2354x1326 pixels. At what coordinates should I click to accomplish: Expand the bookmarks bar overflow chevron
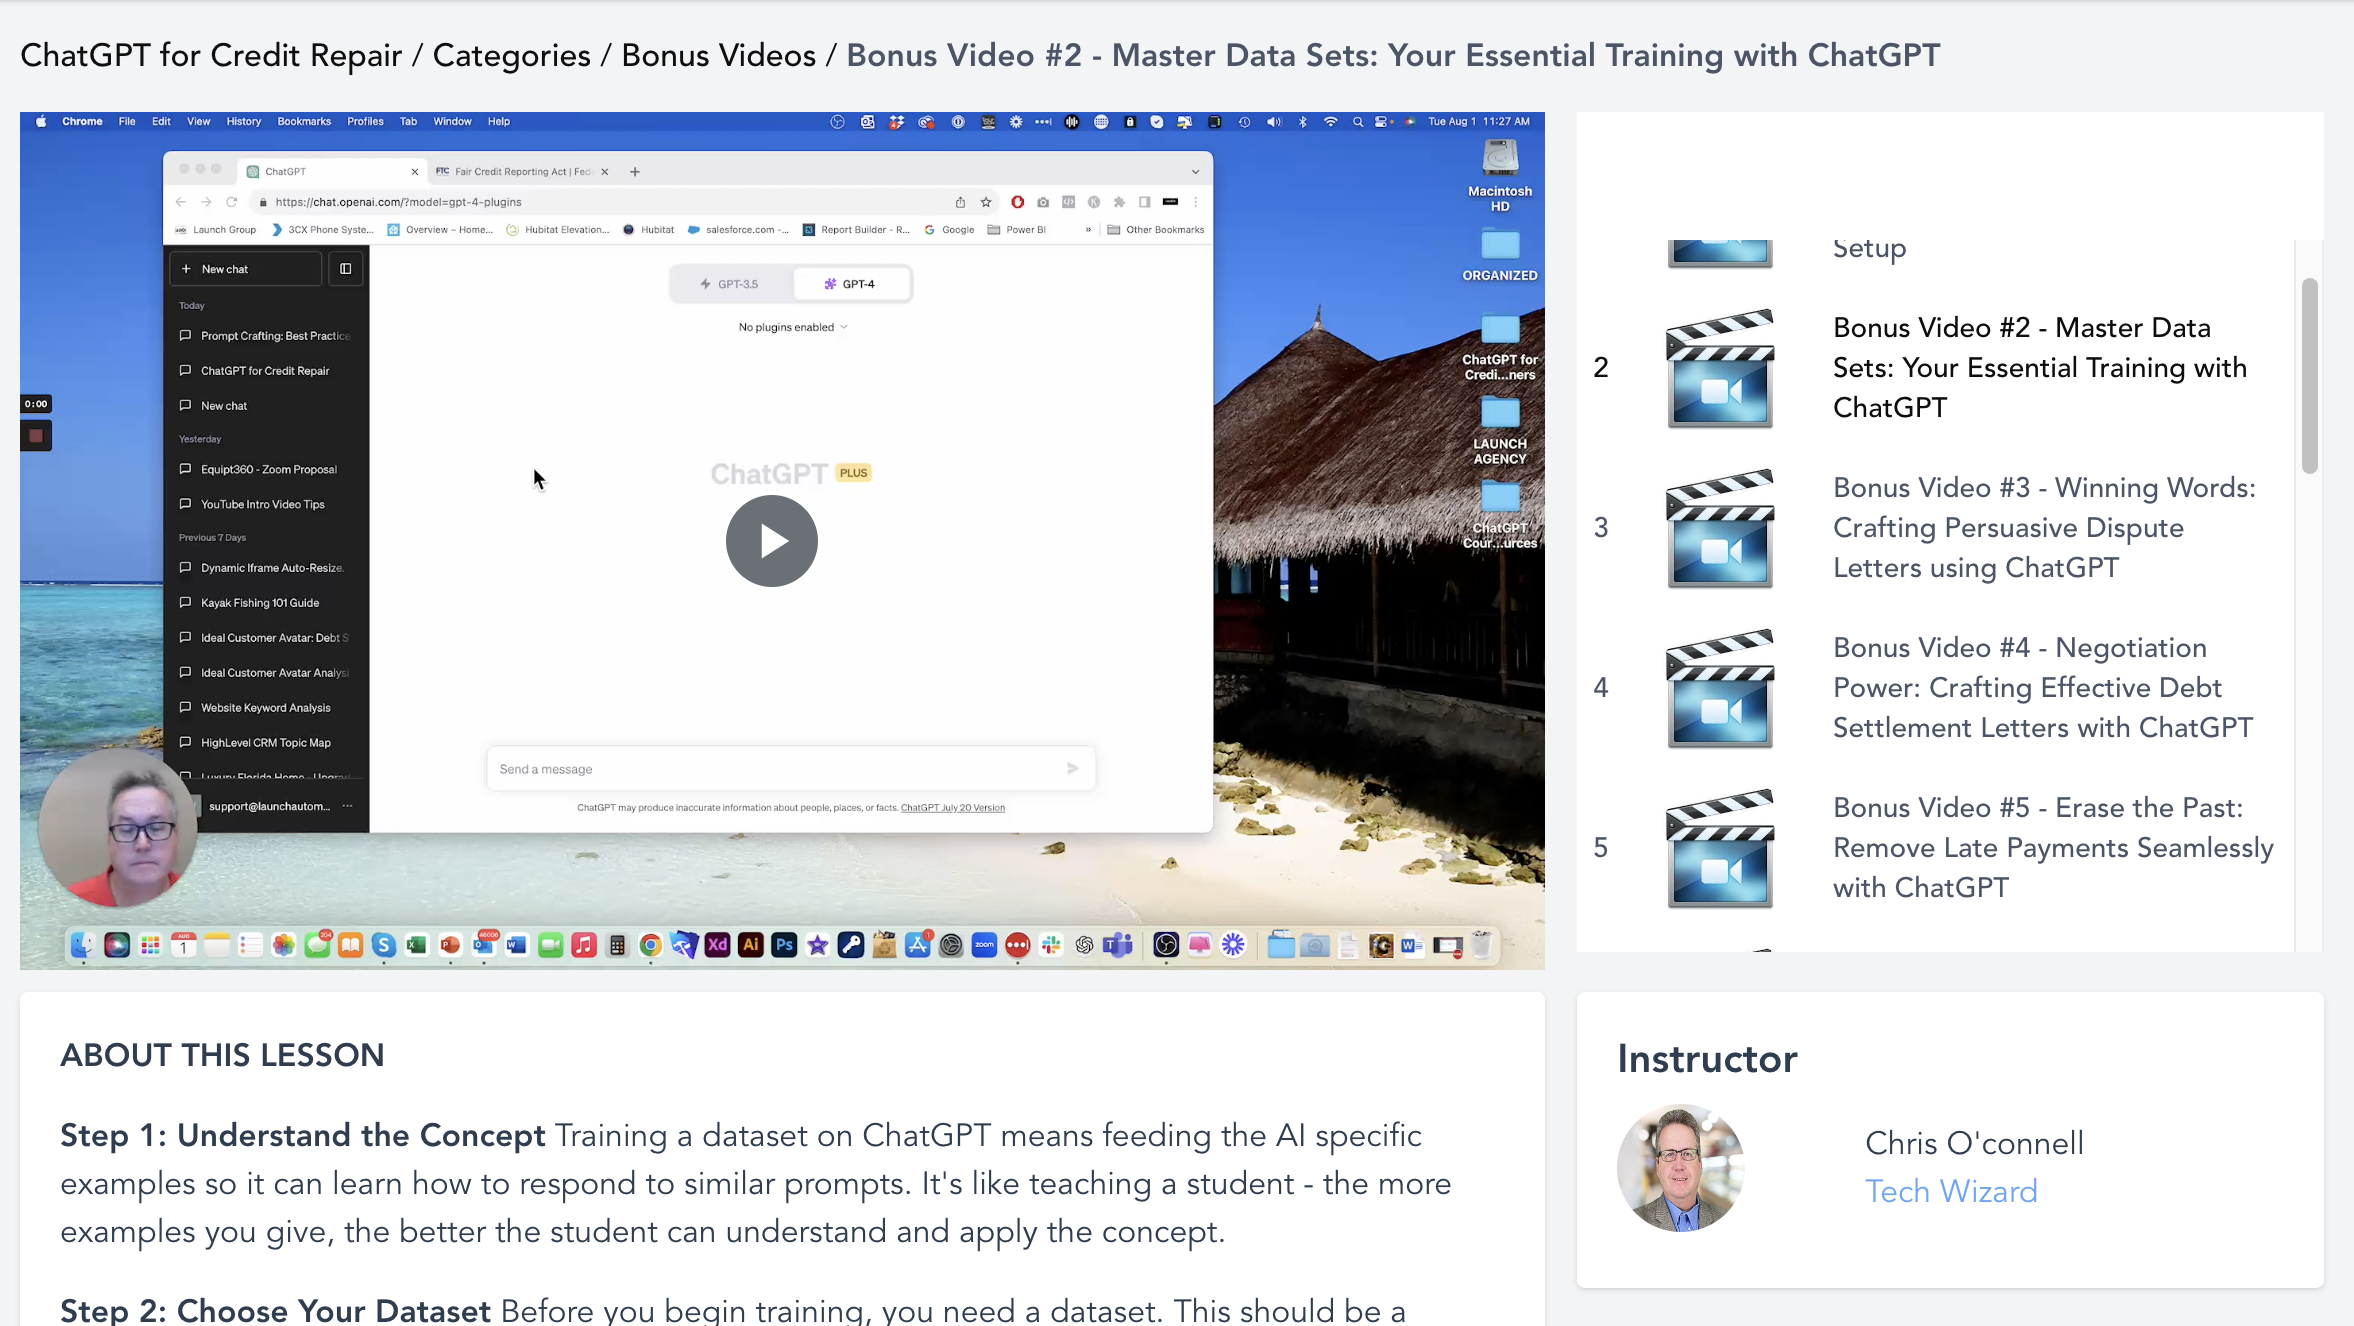(1088, 230)
